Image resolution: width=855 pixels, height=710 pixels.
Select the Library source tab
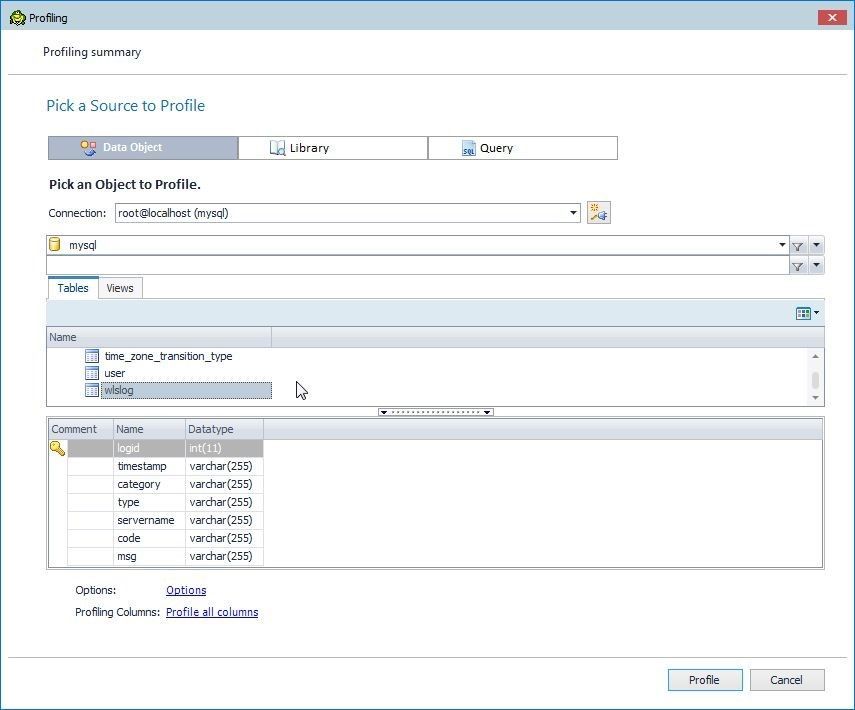333,148
